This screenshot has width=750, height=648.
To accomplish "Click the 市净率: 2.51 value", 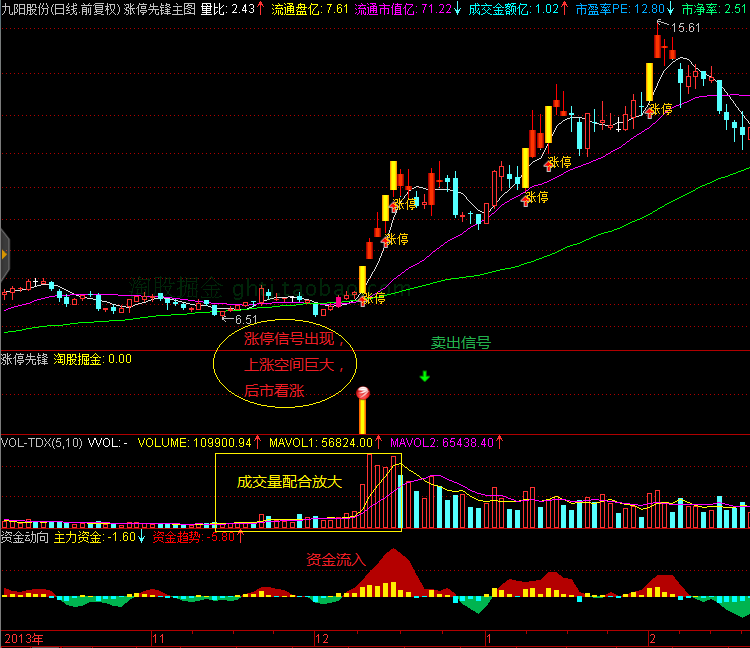I will click(714, 9).
